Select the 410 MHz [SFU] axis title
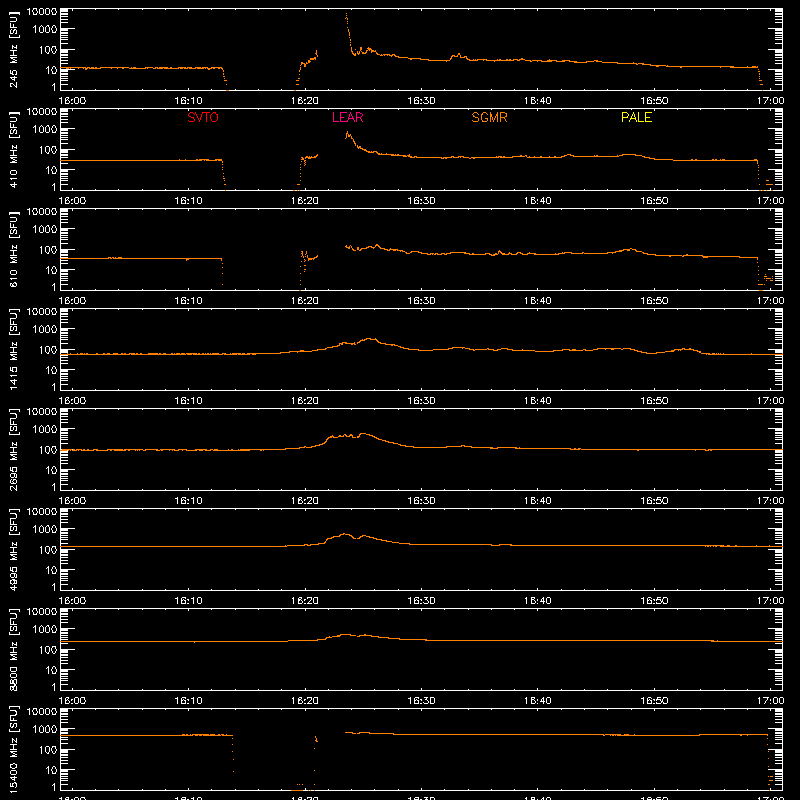The width and height of the screenshot is (800, 800). (14, 149)
